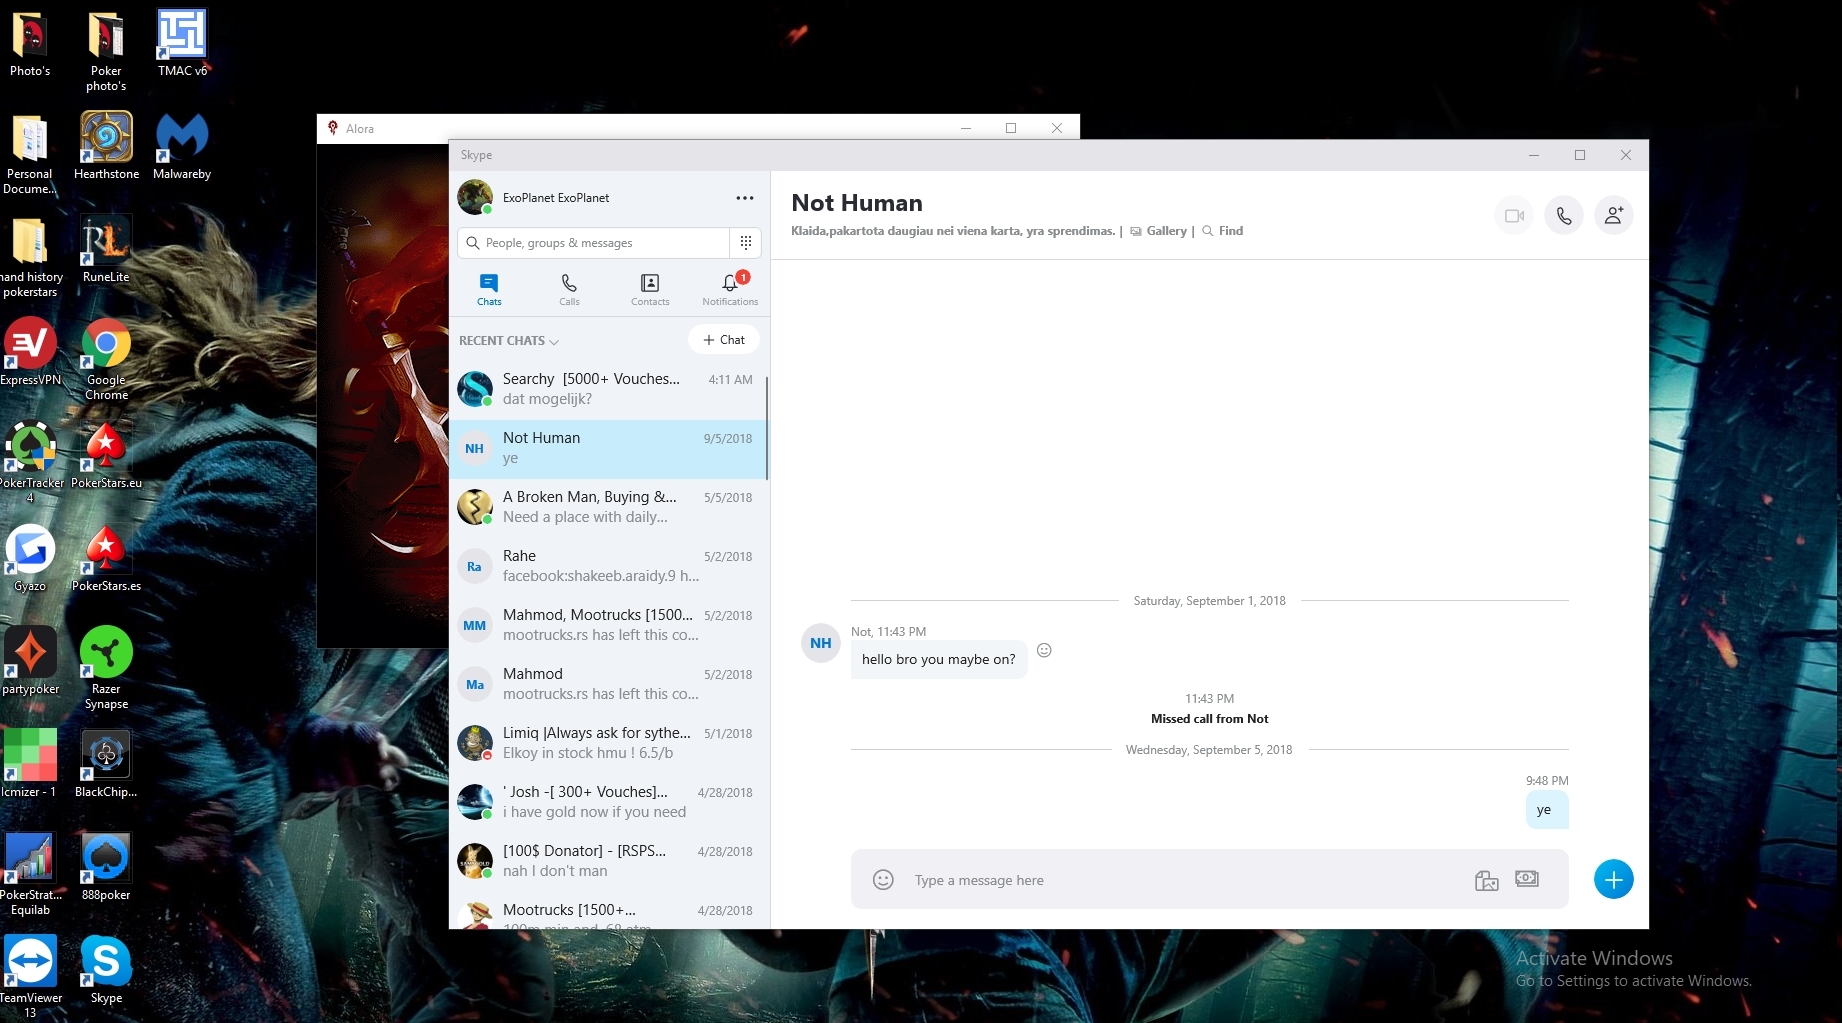Image resolution: width=1842 pixels, height=1023 pixels.
Task: Select the Poker photo's folder on the desktop
Action: 106,51
